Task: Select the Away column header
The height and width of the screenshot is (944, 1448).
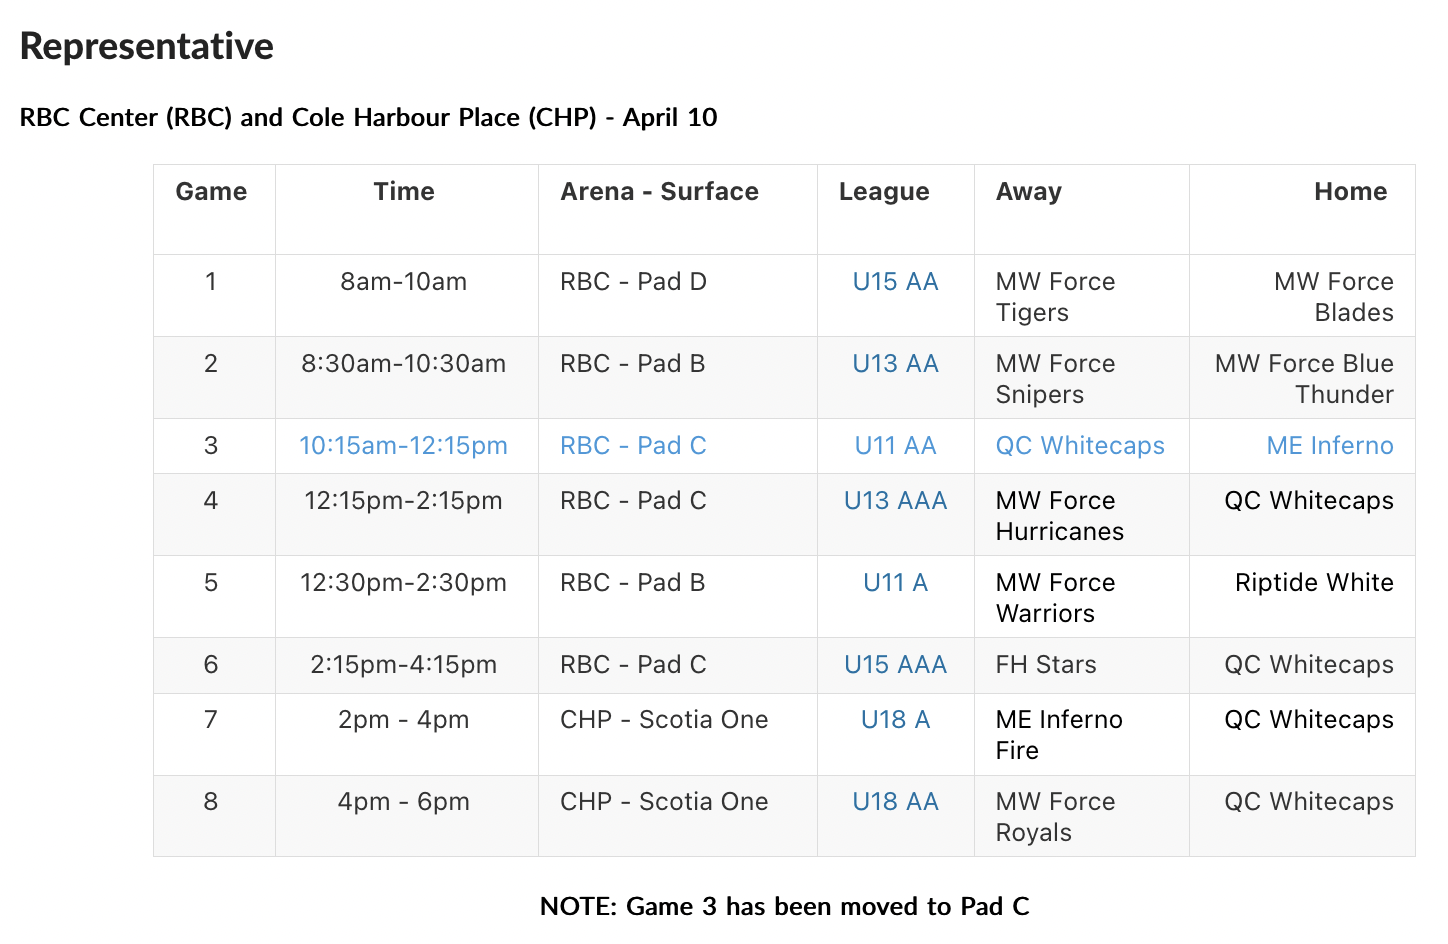Action: (x=1028, y=192)
